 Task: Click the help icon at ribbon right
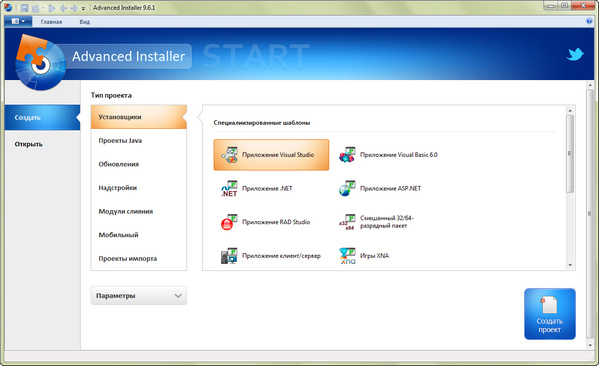[589, 21]
